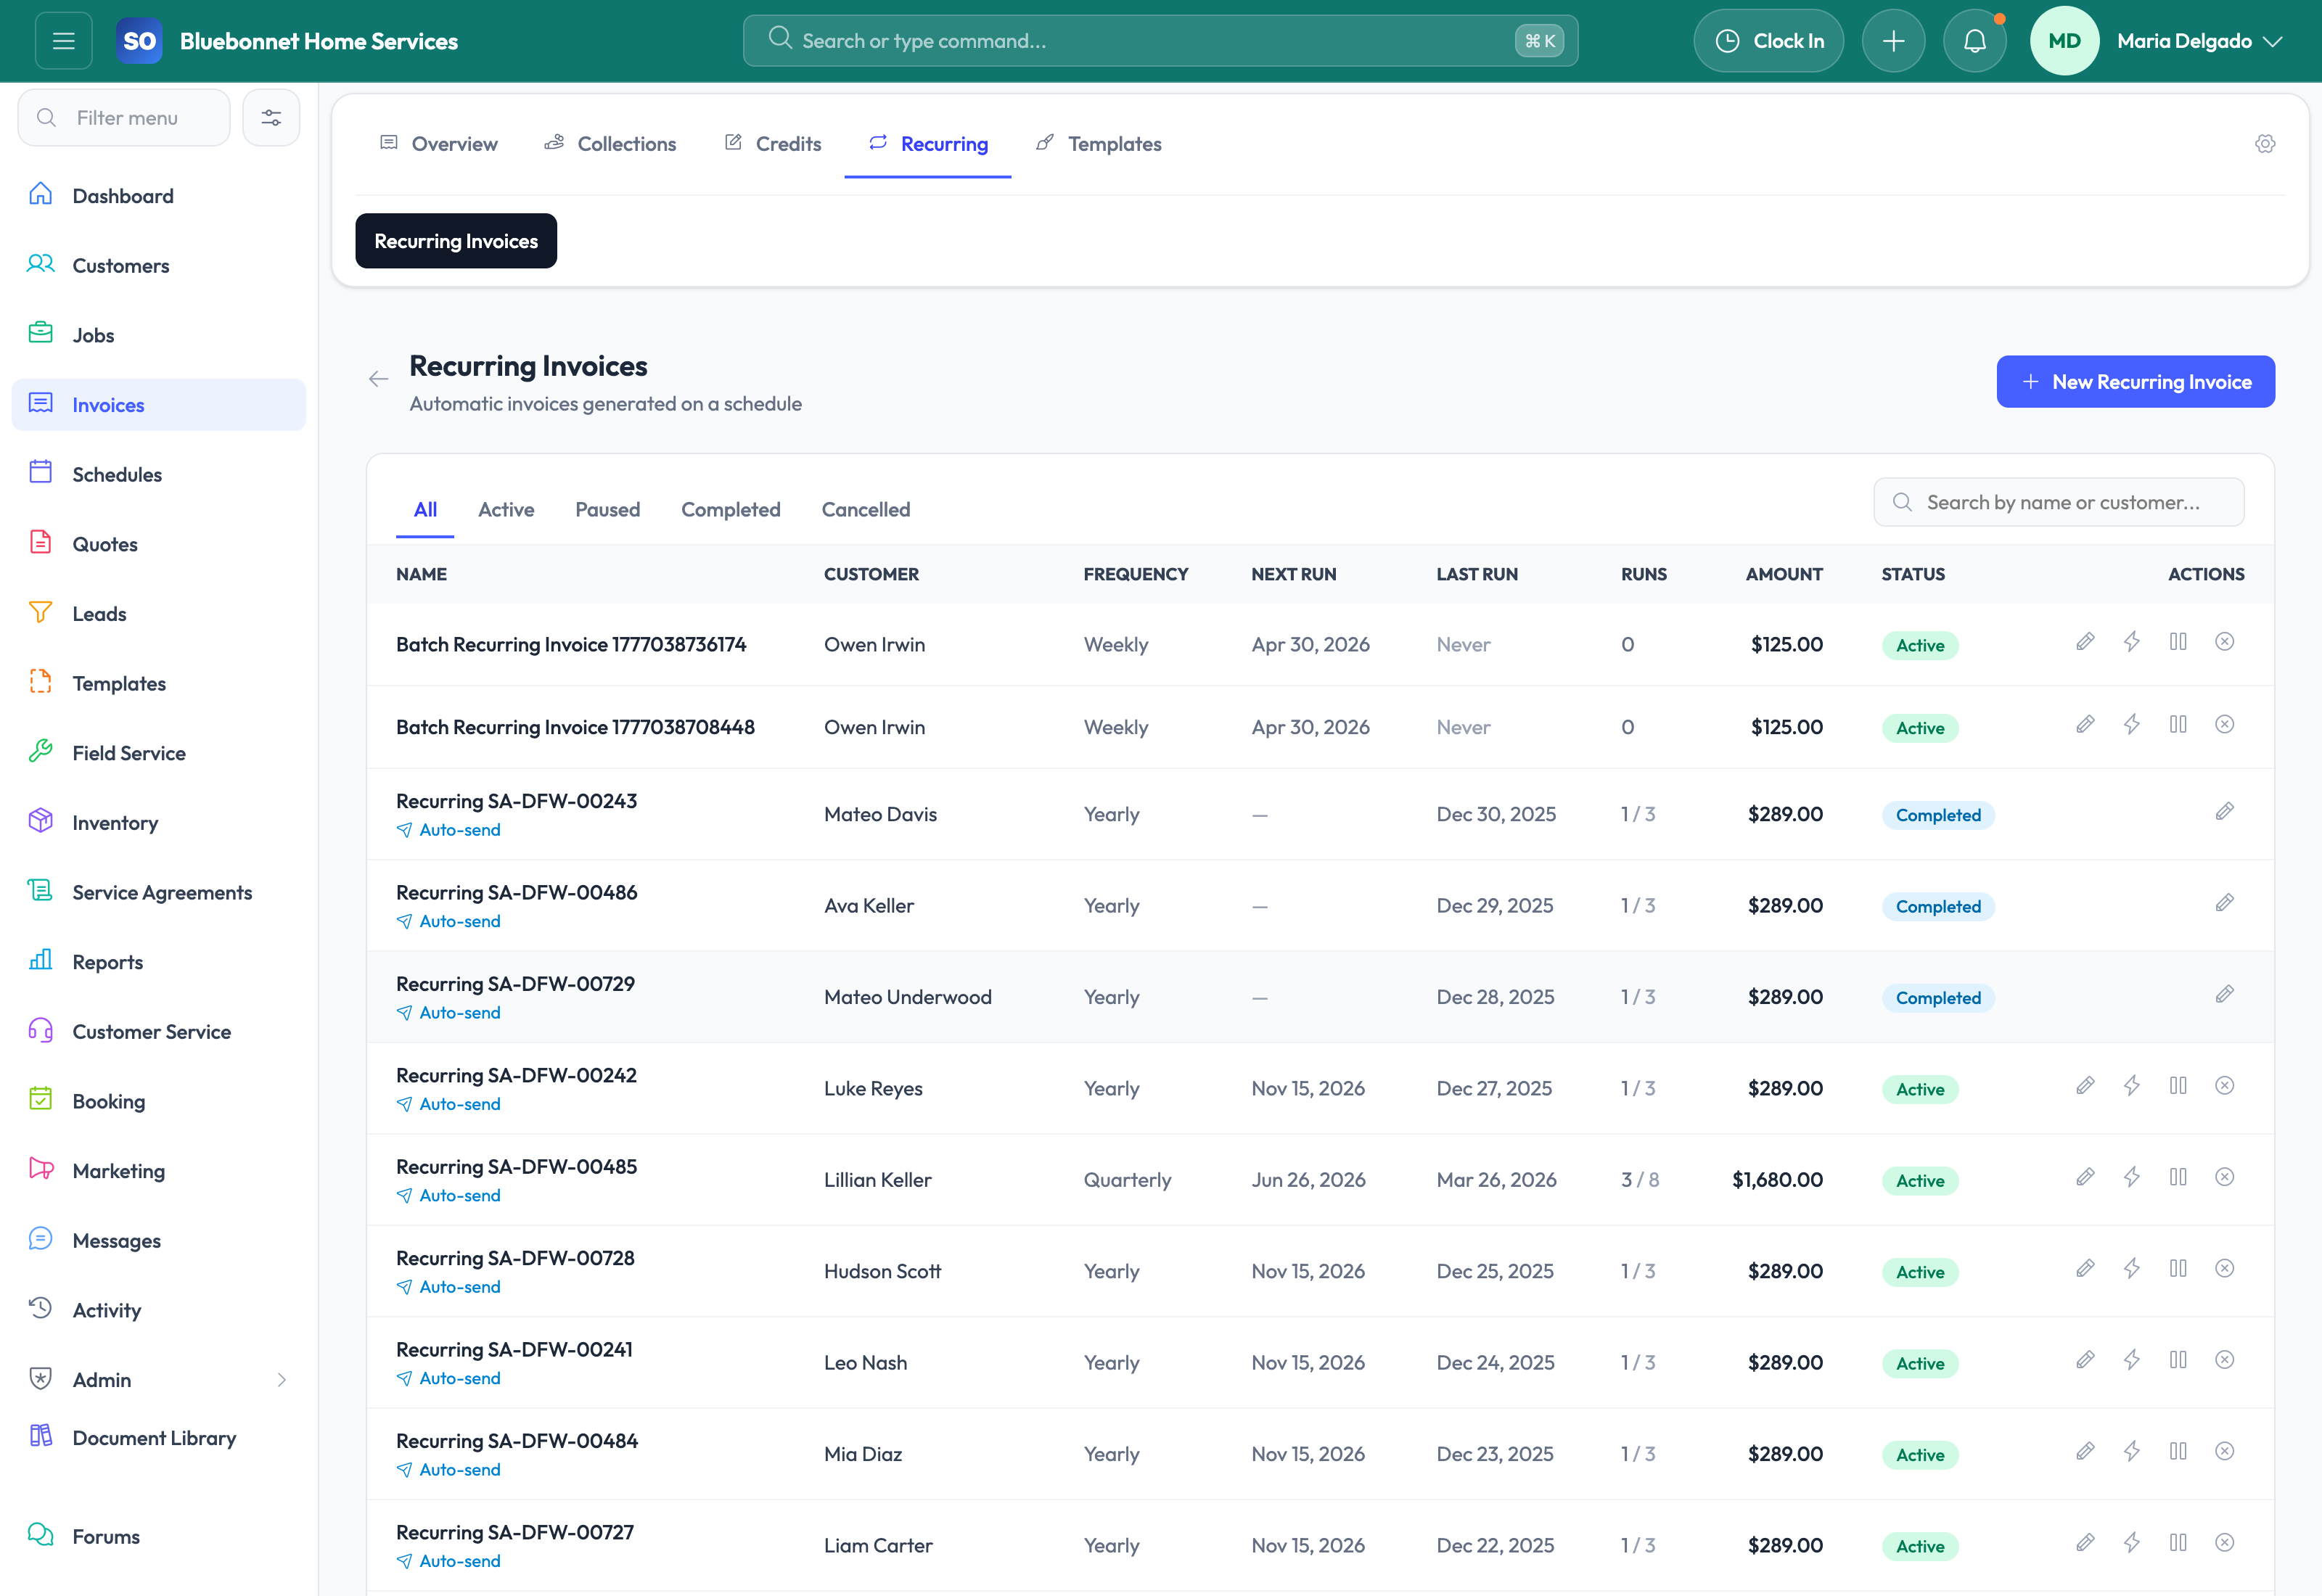Click the MD profile avatar
The image size is (2322, 1596).
(x=2064, y=41)
